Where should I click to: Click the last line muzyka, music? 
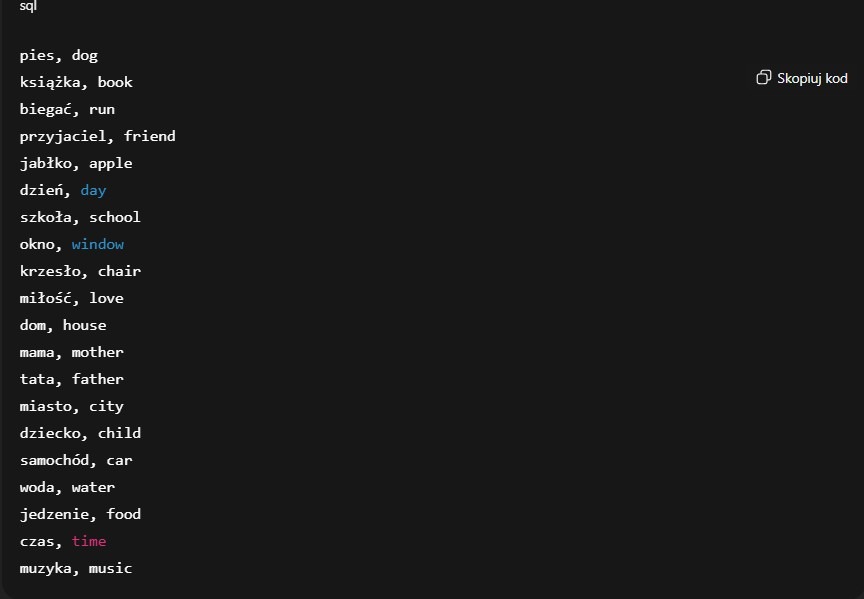point(75,568)
